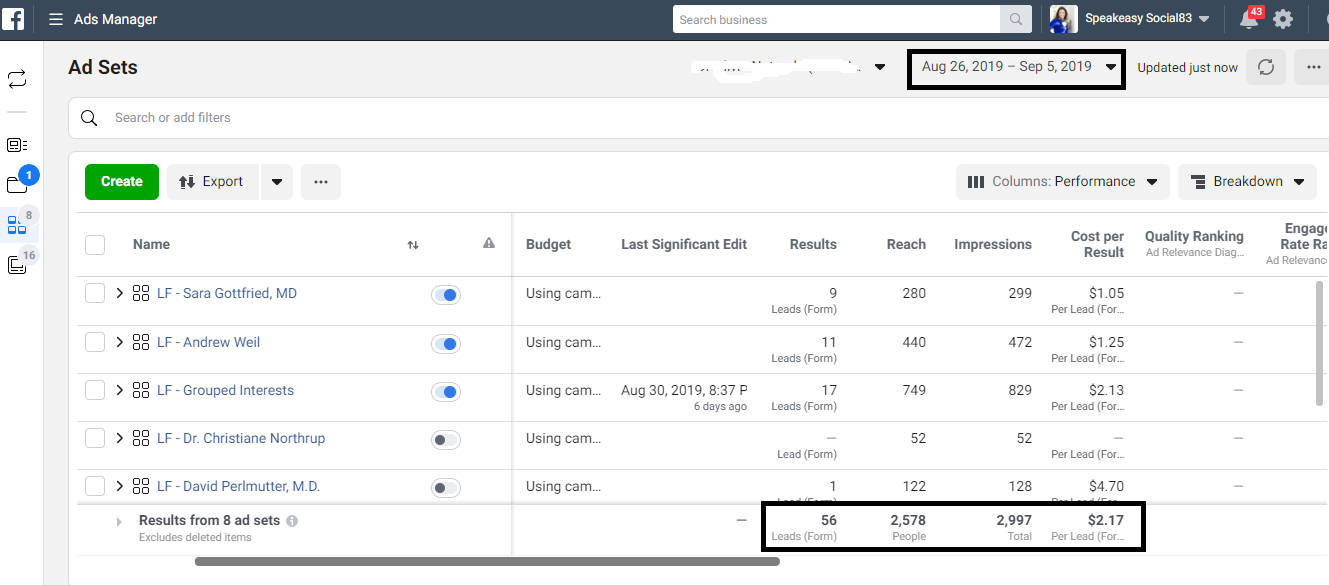Sort by the Budget column header
Screen dimensions: 1329x585
549,244
